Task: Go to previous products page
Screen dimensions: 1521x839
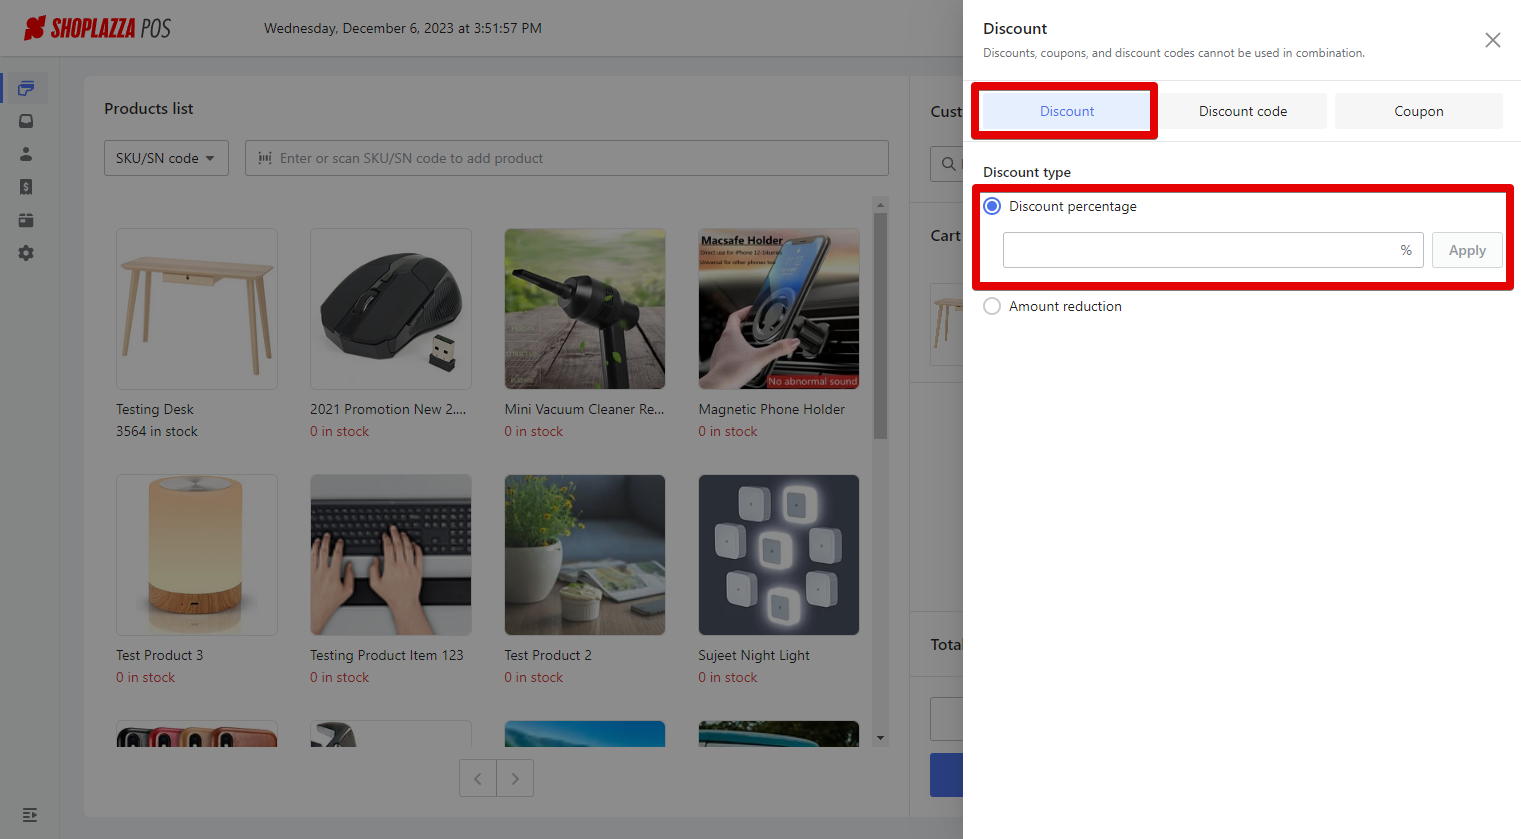Action: [x=478, y=778]
